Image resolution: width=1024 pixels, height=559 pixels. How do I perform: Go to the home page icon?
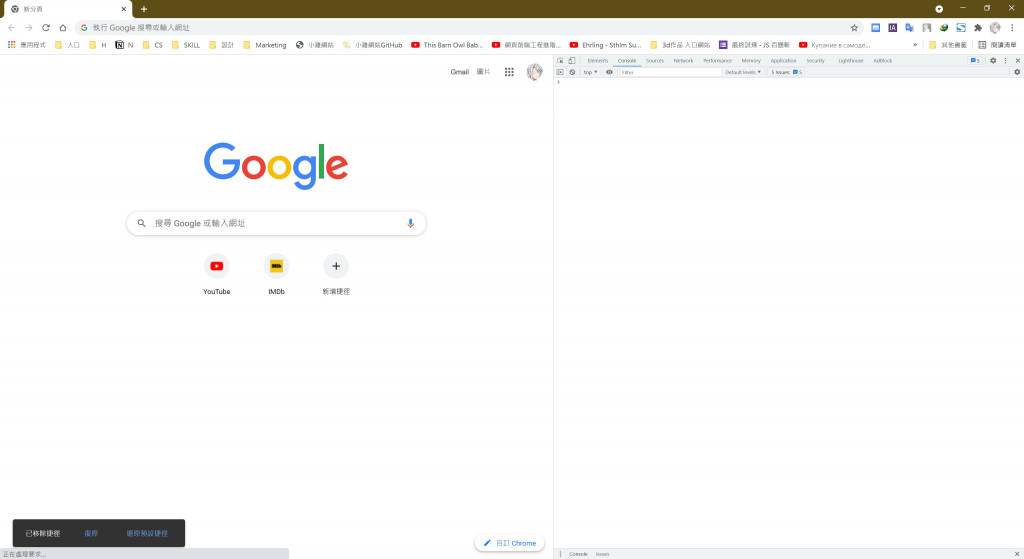pos(63,27)
